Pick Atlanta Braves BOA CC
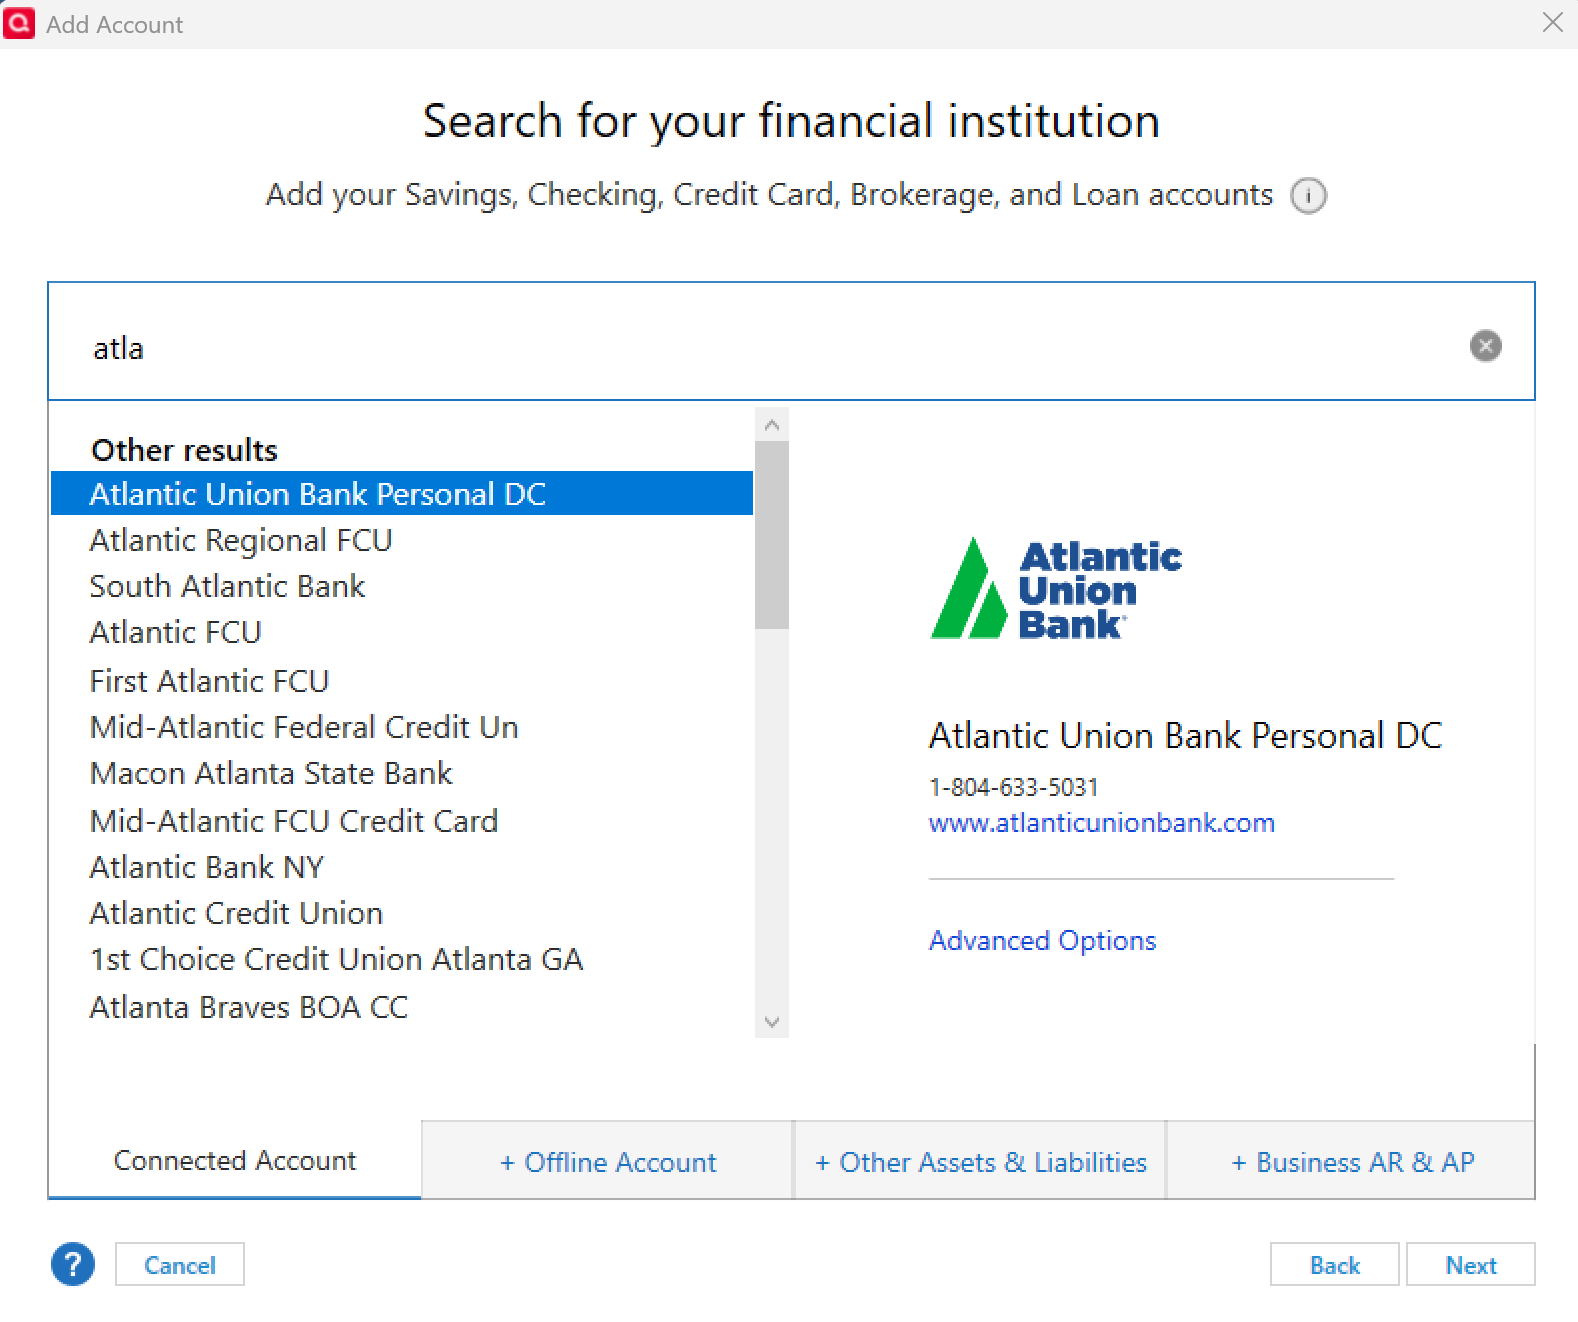This screenshot has width=1578, height=1322. [x=402, y=1008]
